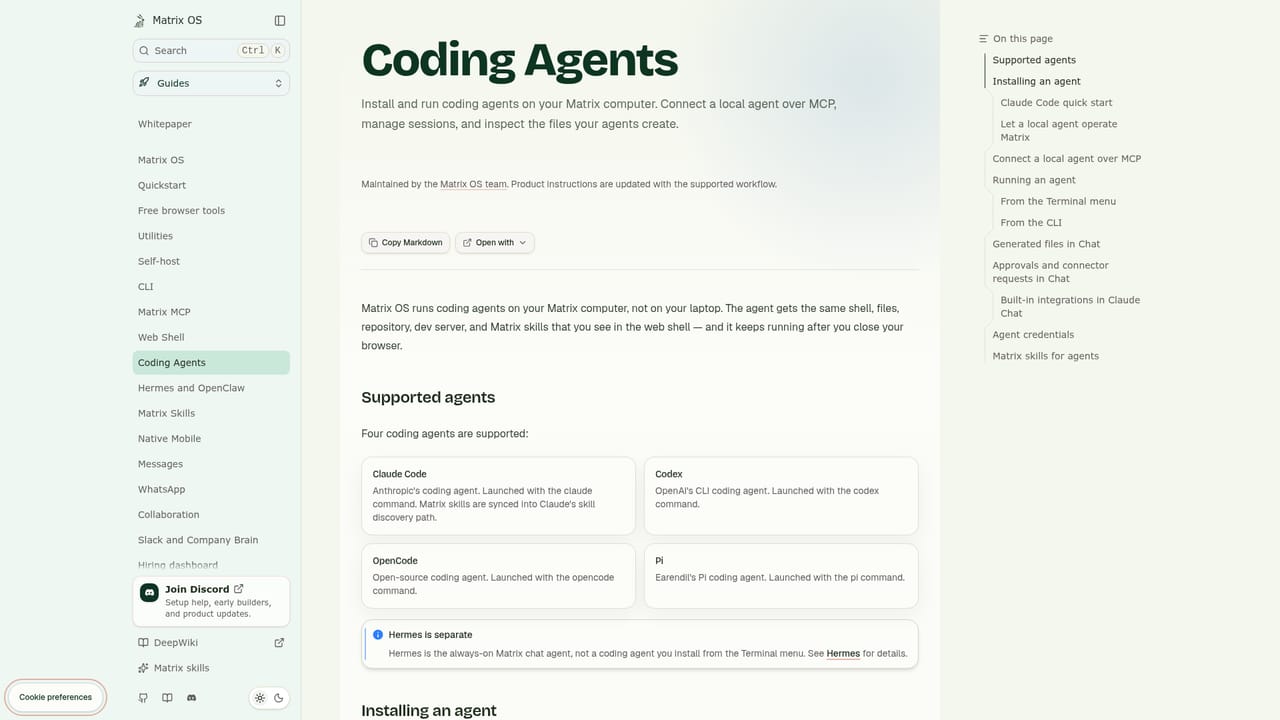This screenshot has height=720, width=1280.
Task: Open the Codex agent card
Action: [x=781, y=496]
